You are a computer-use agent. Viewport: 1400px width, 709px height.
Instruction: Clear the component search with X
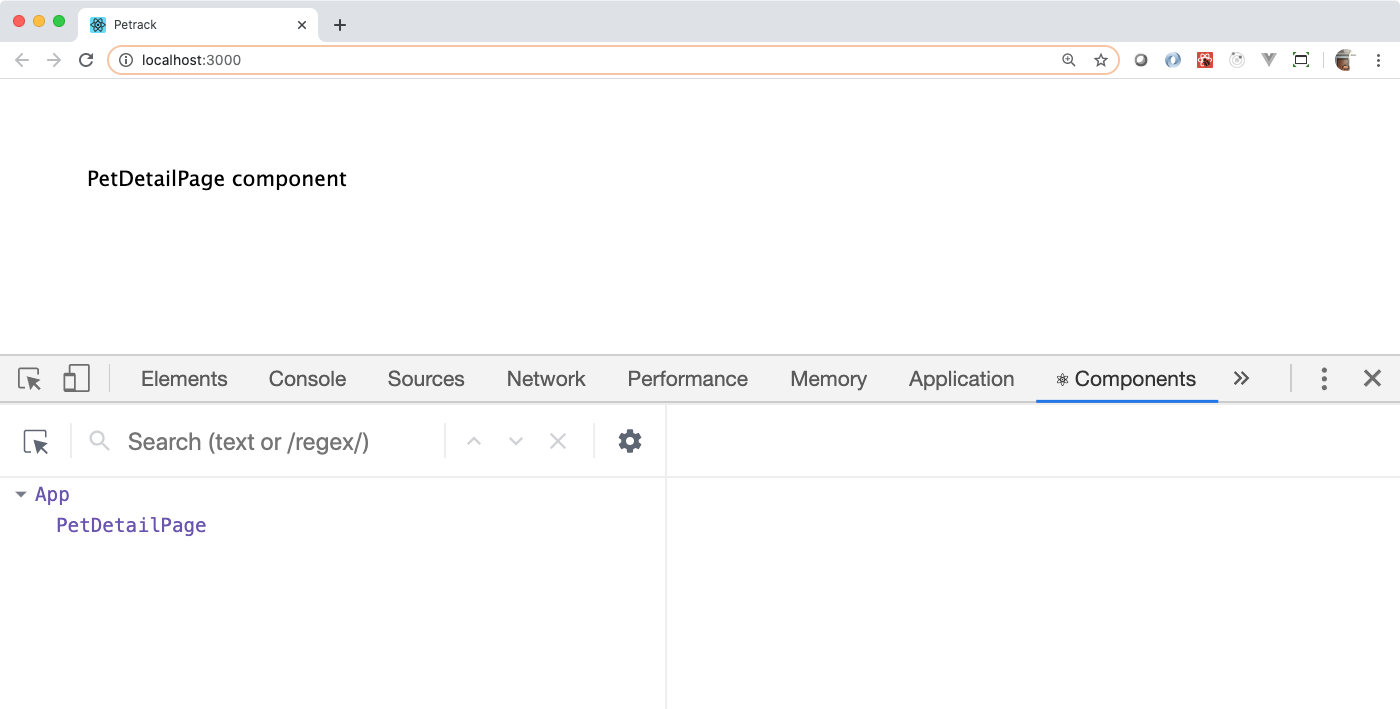[x=558, y=442]
